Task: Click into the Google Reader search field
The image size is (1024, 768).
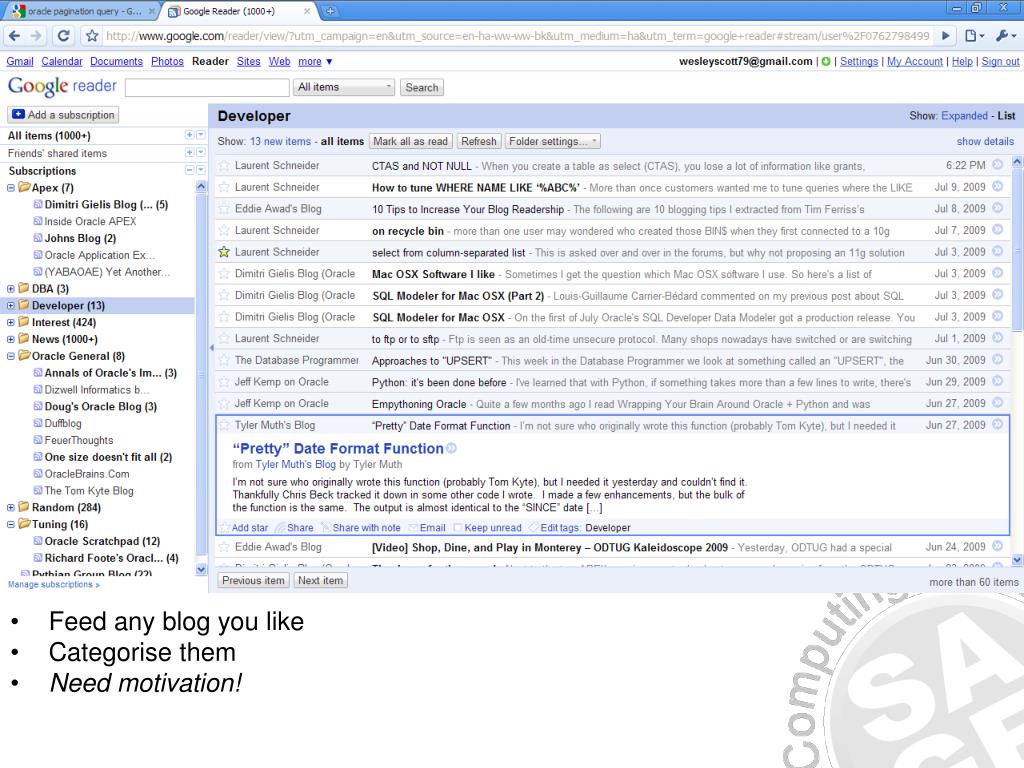Action: [x=207, y=87]
